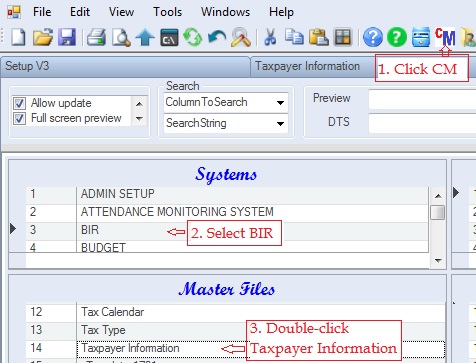Image resolution: width=476 pixels, height=363 pixels.
Task: Click the Preview input field
Action: pos(422,99)
